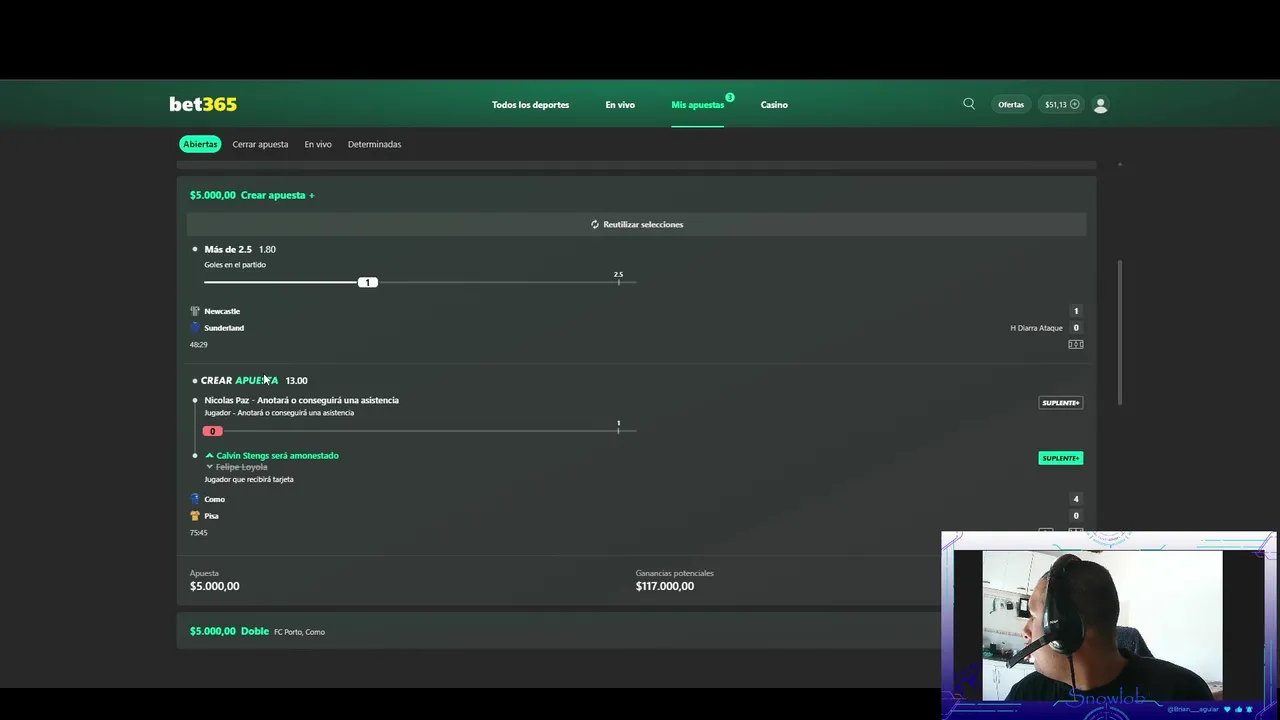Click the page vertical scrollbar
The width and height of the screenshot is (1280, 720).
(1120, 332)
